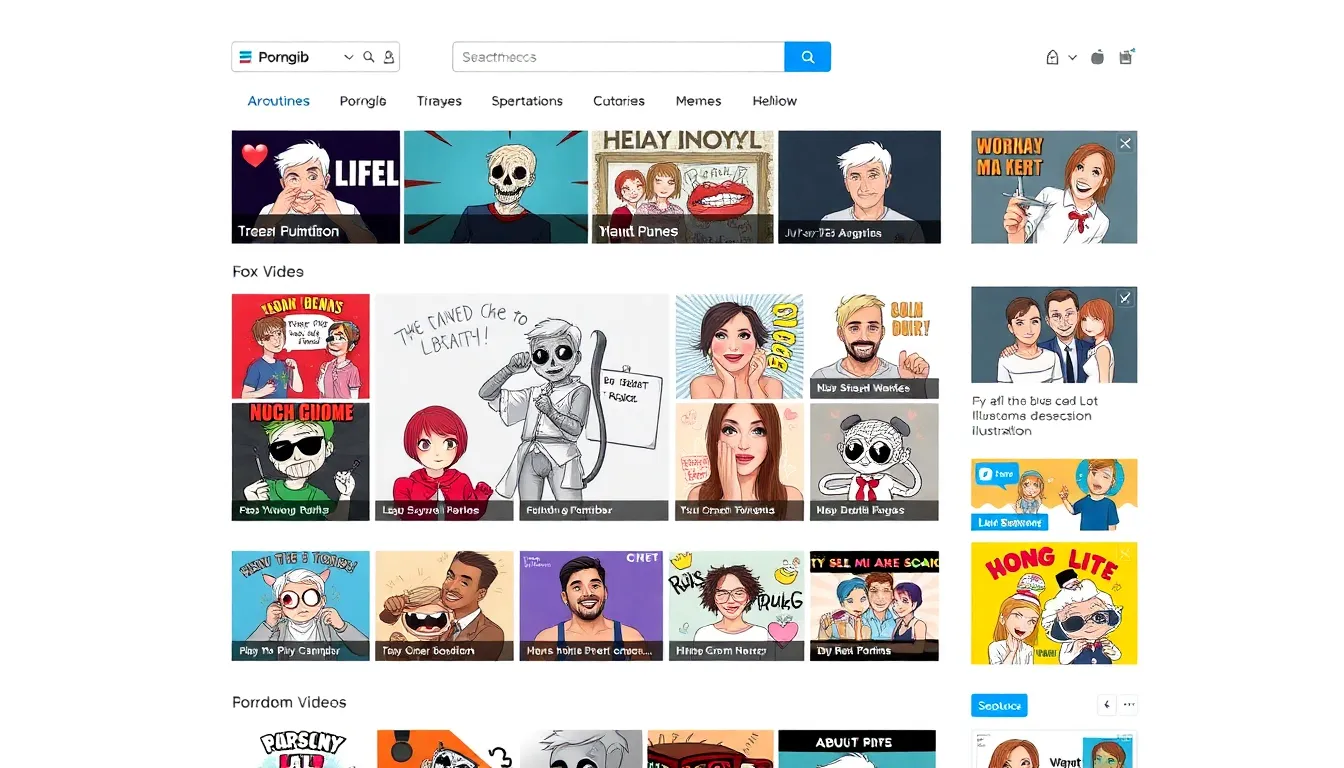The image size is (1344, 768).
Task: Click the apple-shaped icon in header
Action: click(1097, 57)
